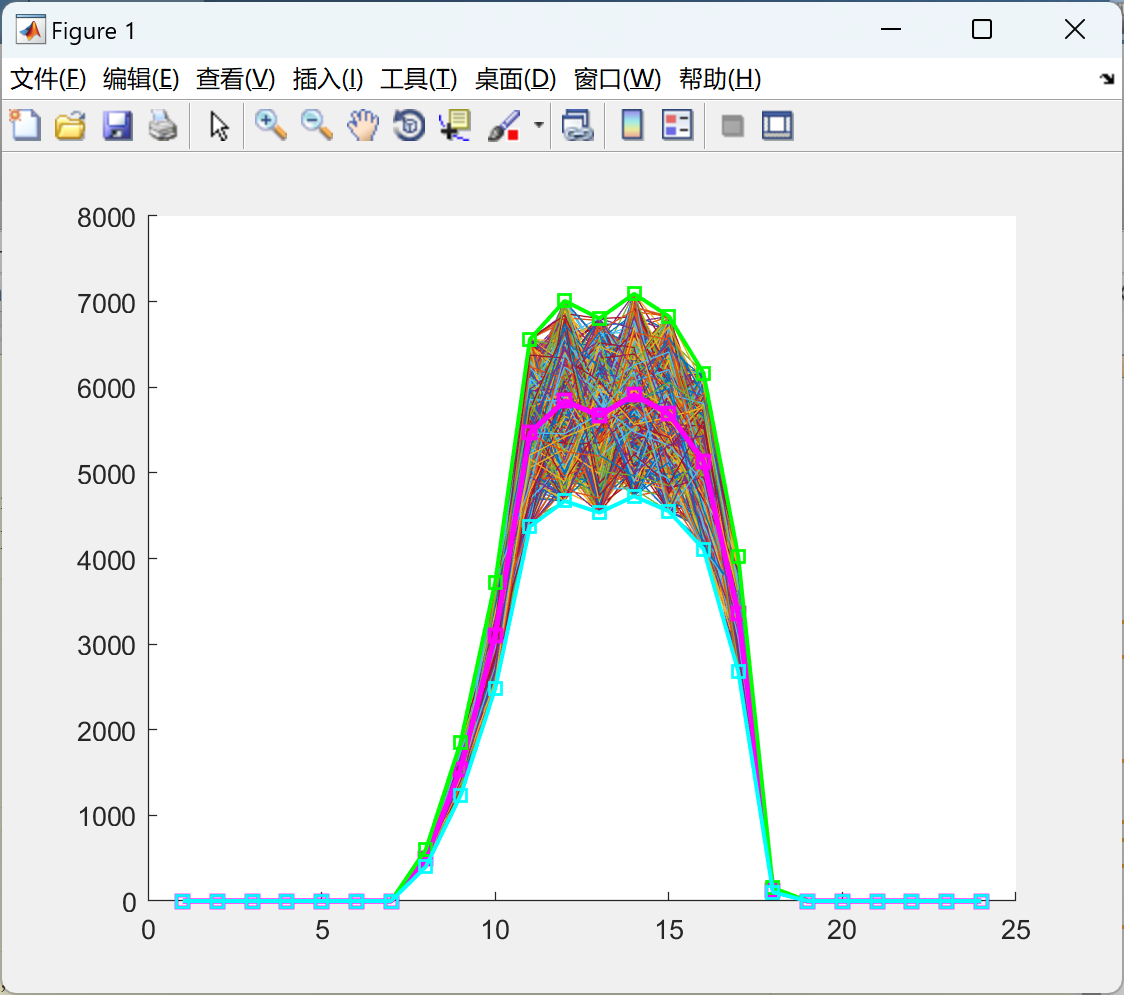Screen dimensions: 1124x995
Task: Open the 编辑(E) menu
Action: click(140, 79)
